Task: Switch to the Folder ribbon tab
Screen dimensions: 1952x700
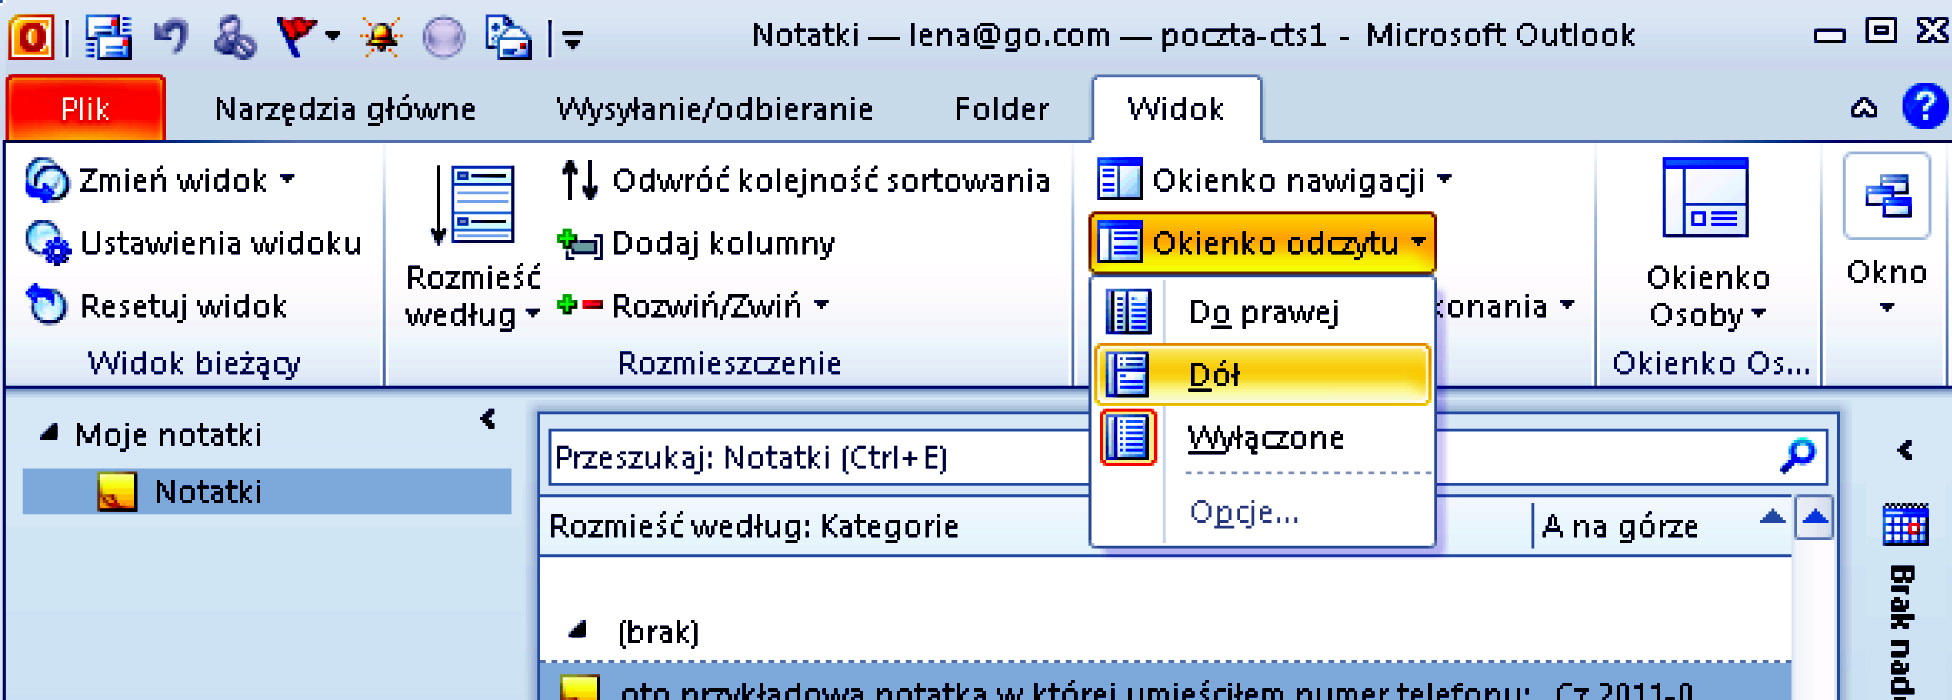Action: point(1001,109)
